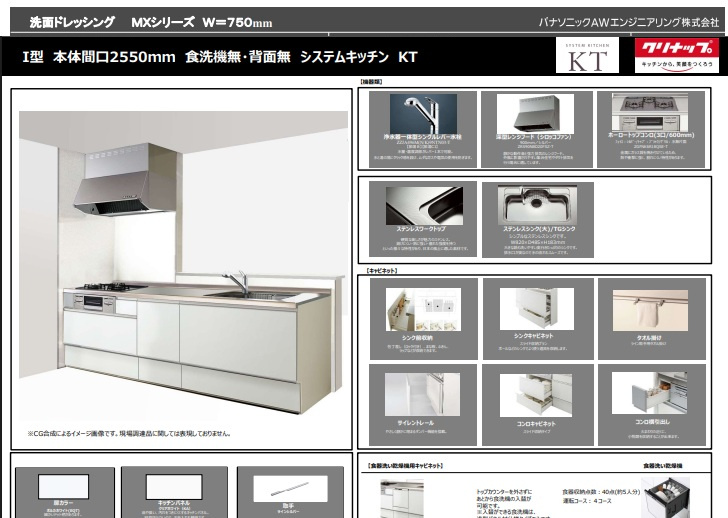This screenshot has height=518, width=728.
Task: Click the System Kitchen KT logo
Action: point(589,56)
